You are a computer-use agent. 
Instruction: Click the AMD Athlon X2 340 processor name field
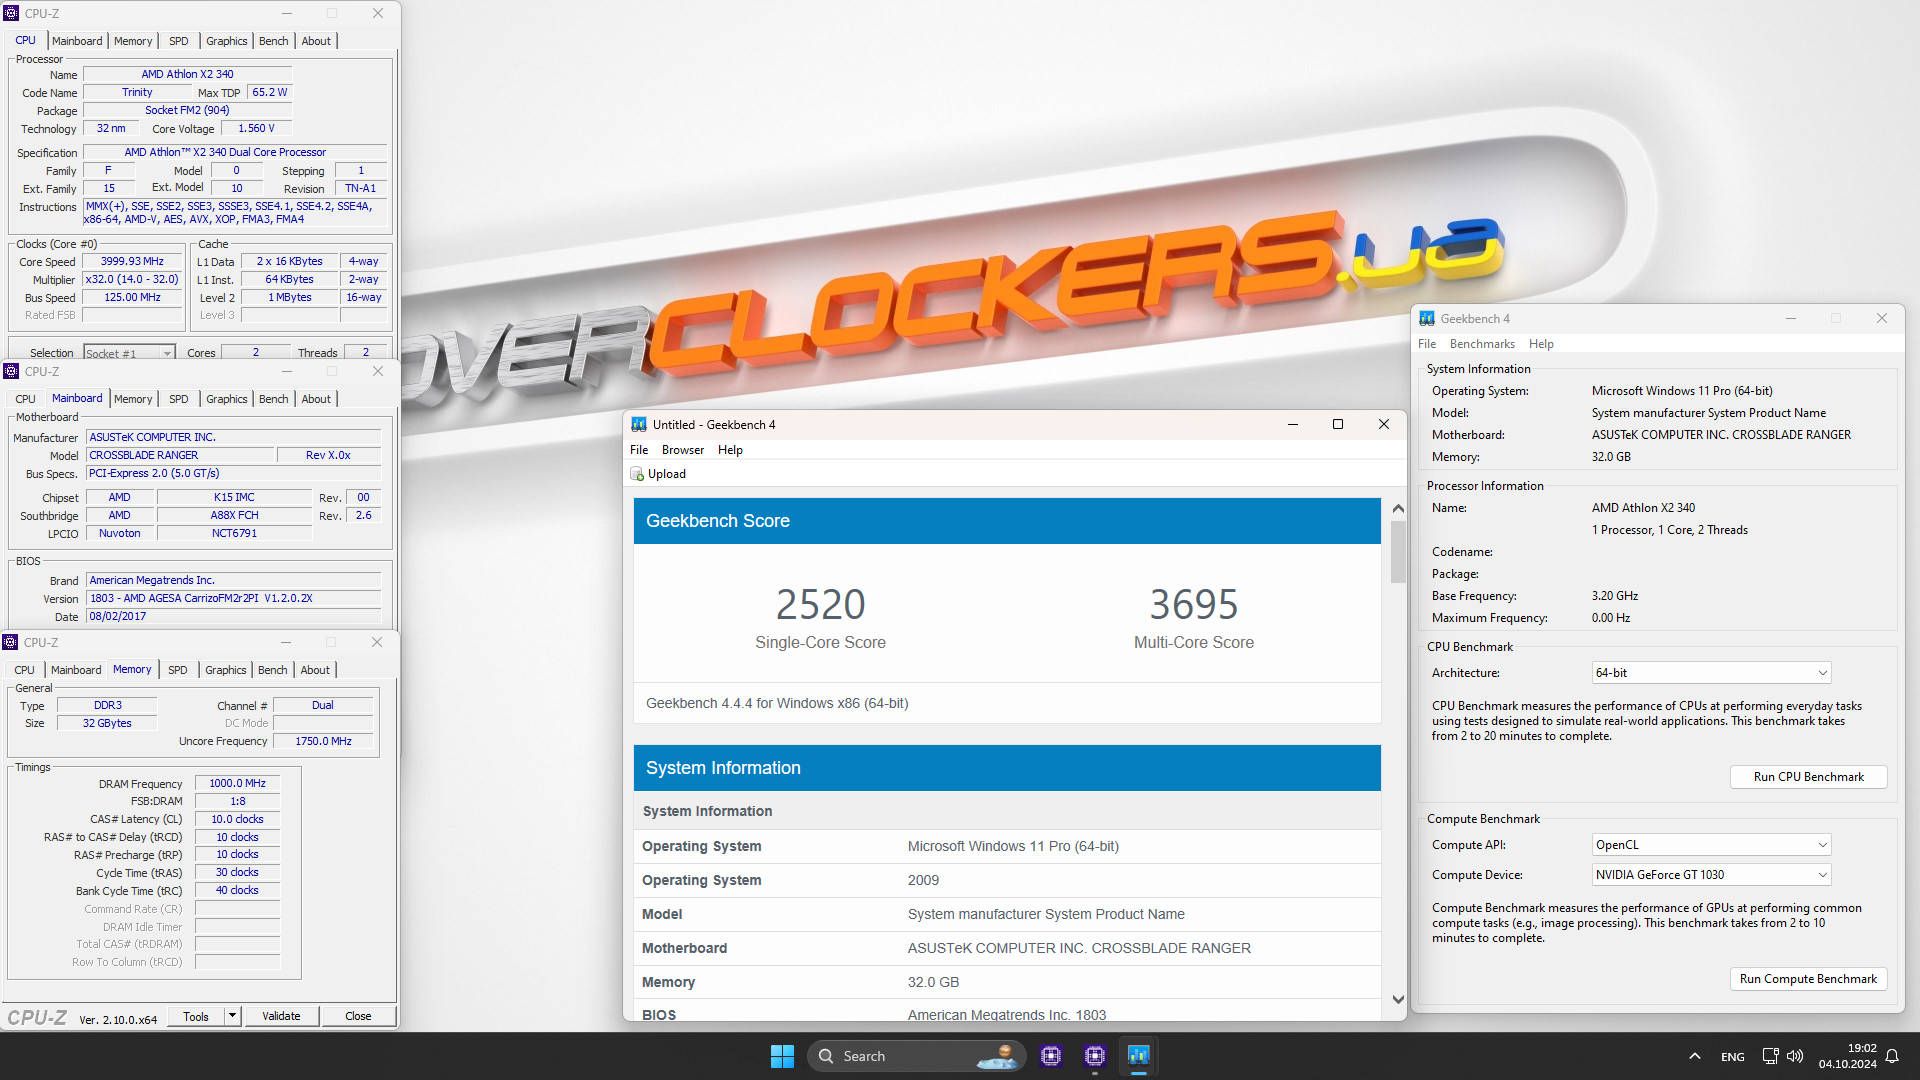coord(187,74)
